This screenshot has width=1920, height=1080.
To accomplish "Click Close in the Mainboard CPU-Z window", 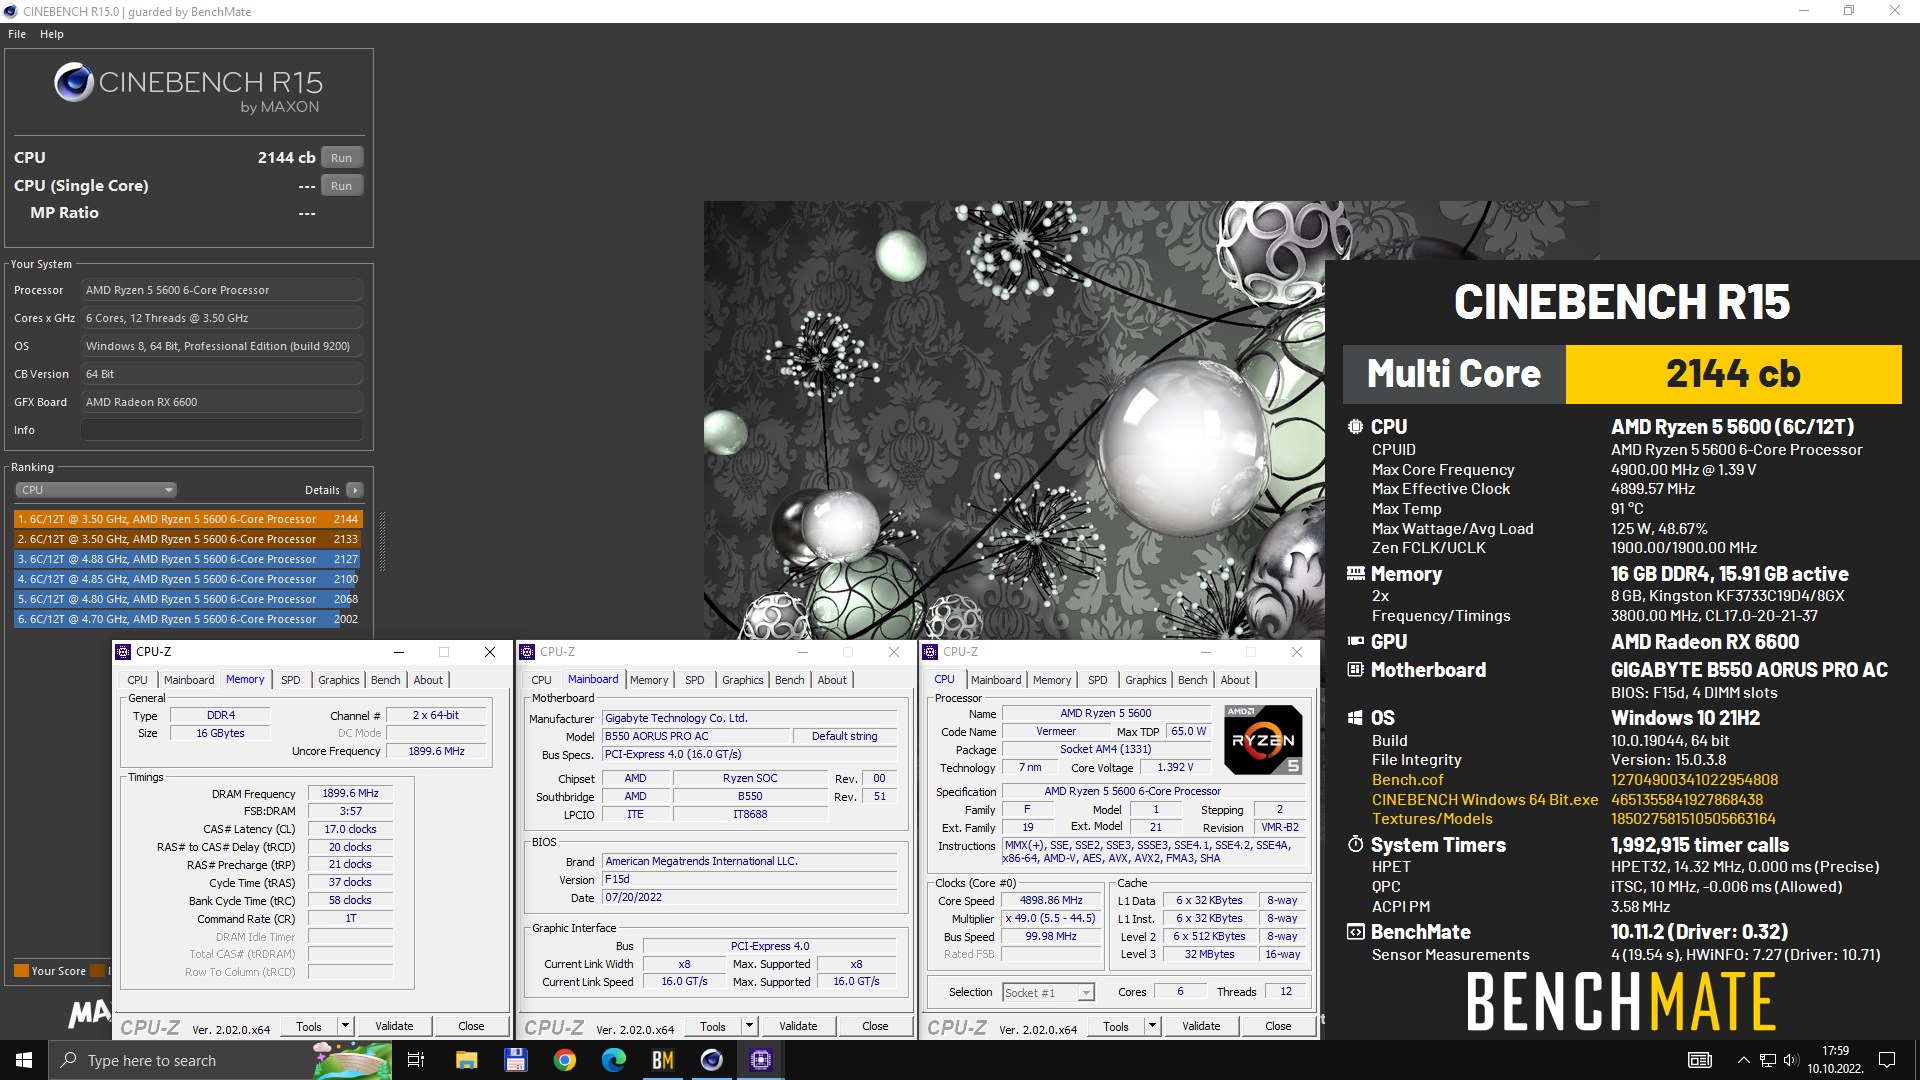I will click(875, 1026).
